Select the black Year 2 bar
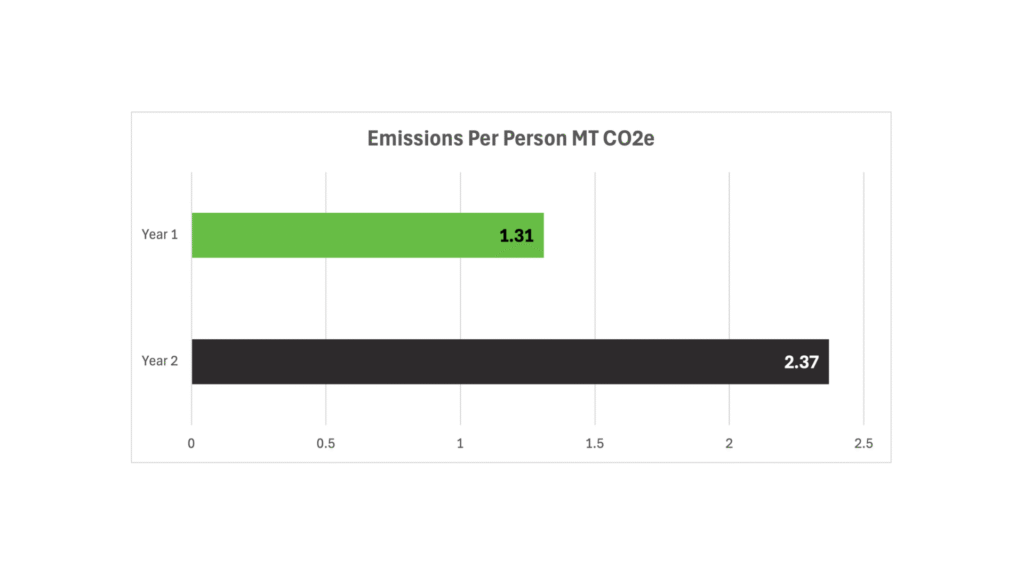The image size is (1024, 576). 480,361
